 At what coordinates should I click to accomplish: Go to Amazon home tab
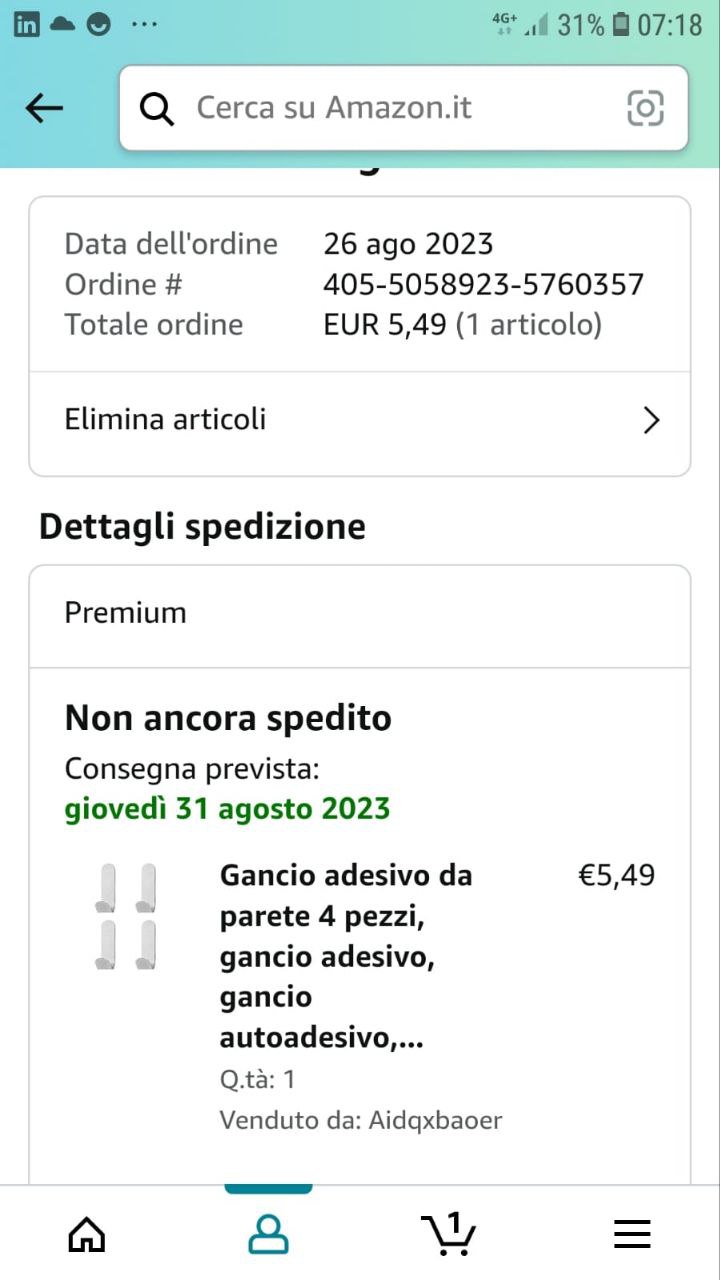87,1233
